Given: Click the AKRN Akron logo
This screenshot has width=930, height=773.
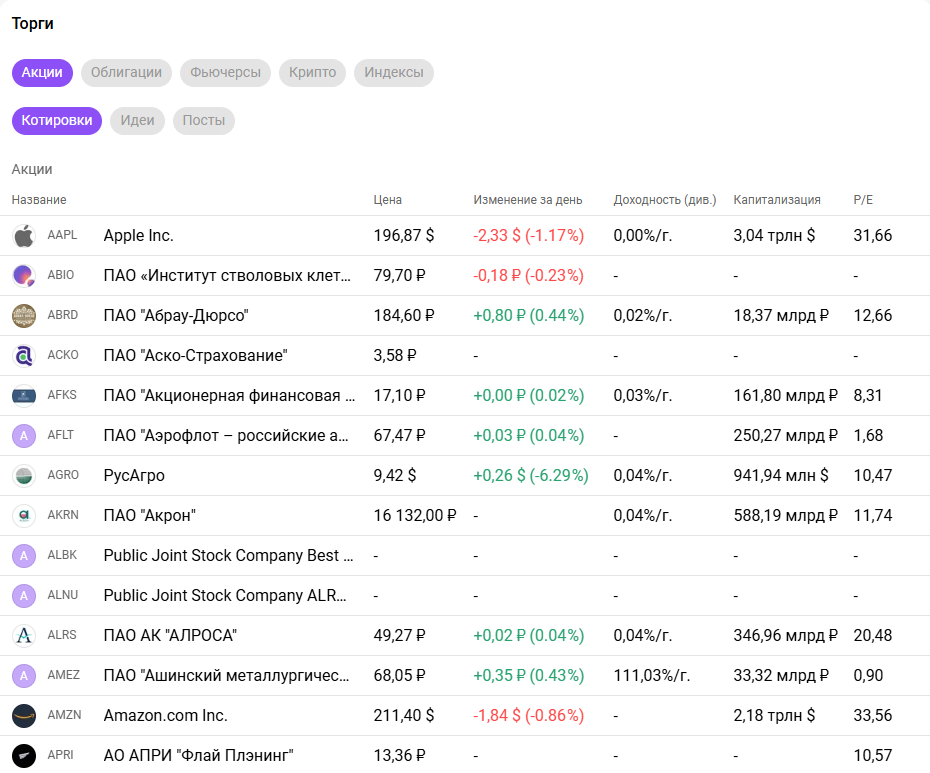Looking at the screenshot, I should [x=24, y=516].
